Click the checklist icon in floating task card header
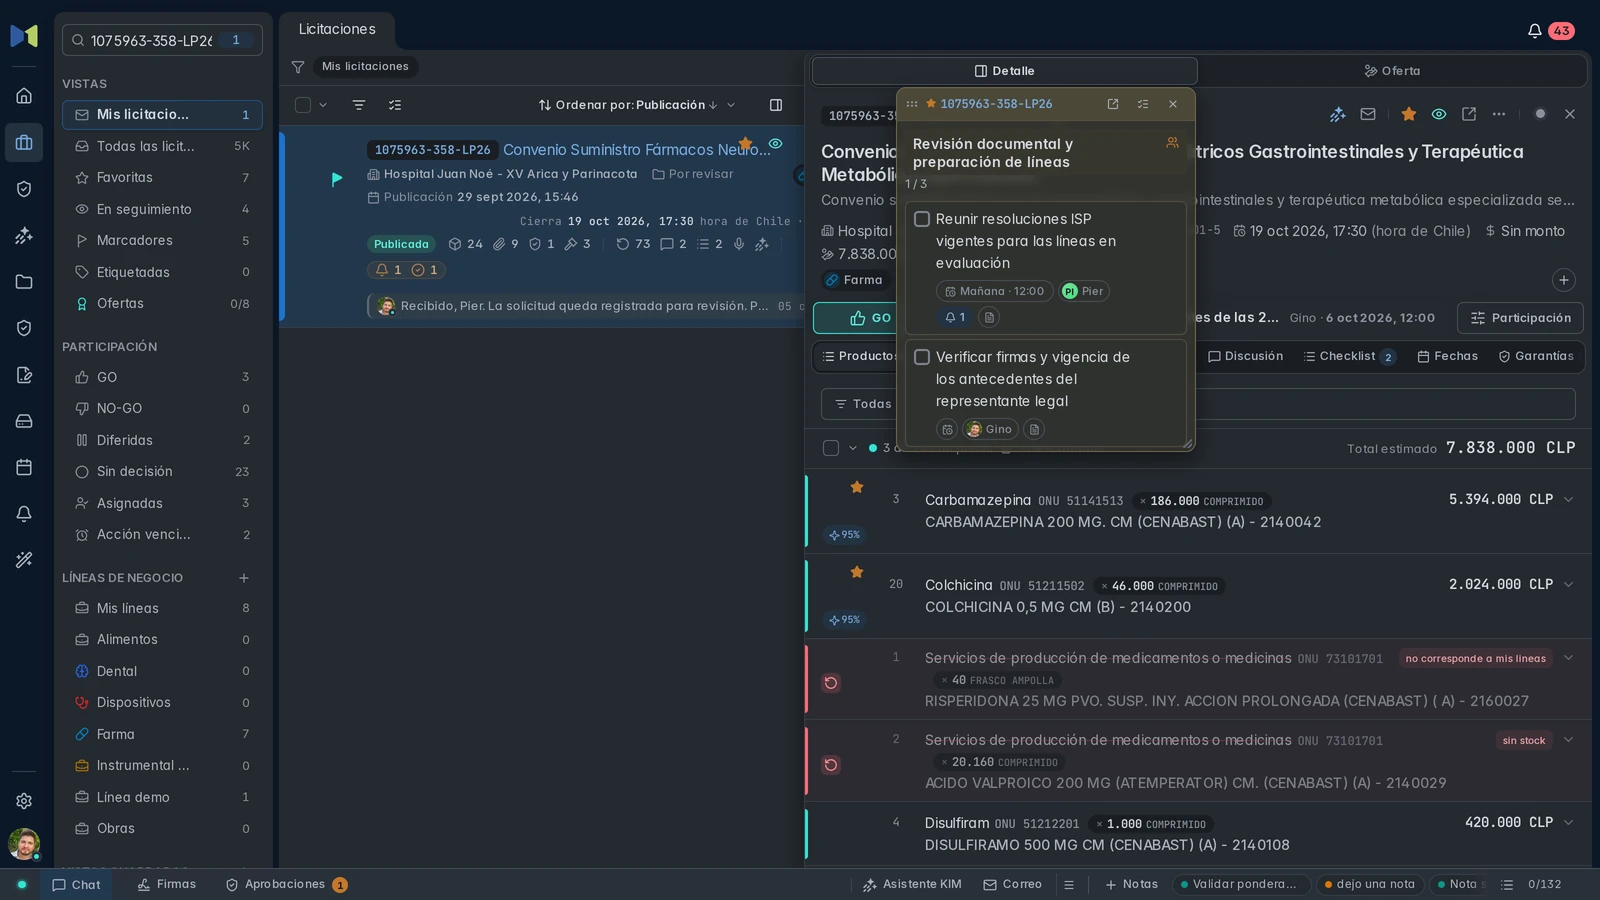 [x=1143, y=104]
